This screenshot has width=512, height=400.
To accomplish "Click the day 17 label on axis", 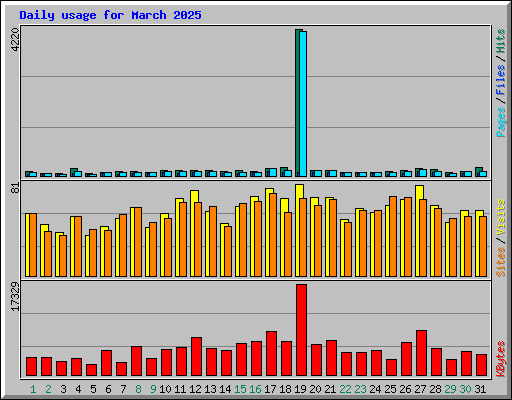I will 270,389.
